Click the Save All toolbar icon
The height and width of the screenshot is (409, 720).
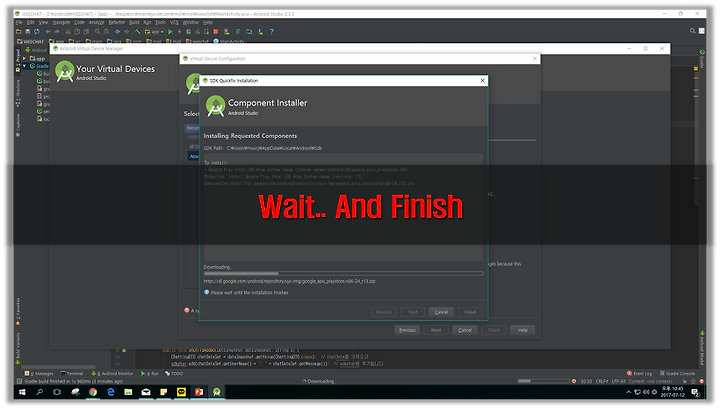[x=28, y=32]
